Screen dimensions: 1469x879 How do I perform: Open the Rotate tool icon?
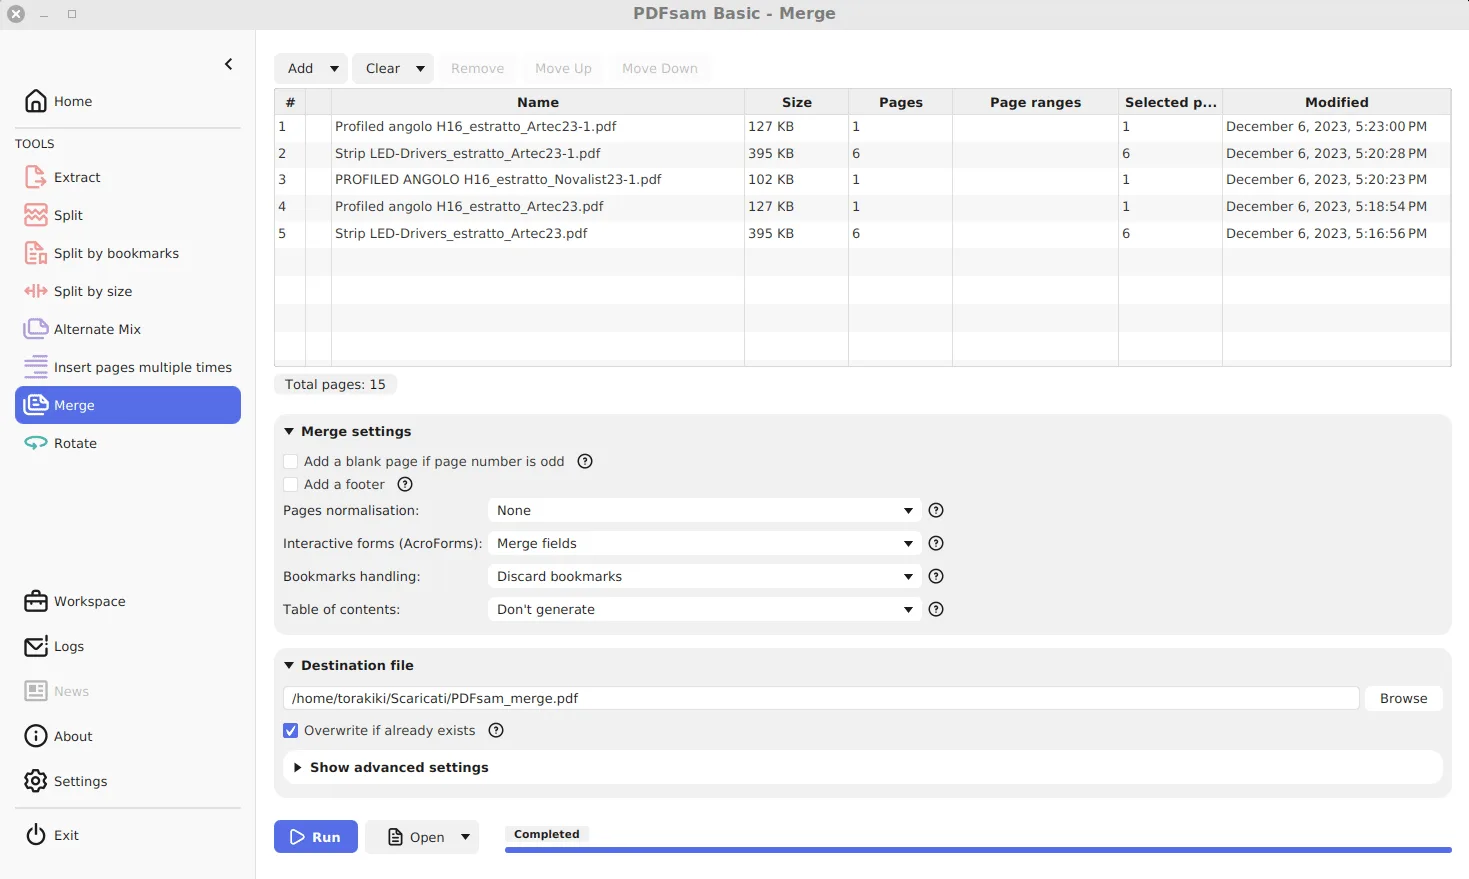(36, 443)
